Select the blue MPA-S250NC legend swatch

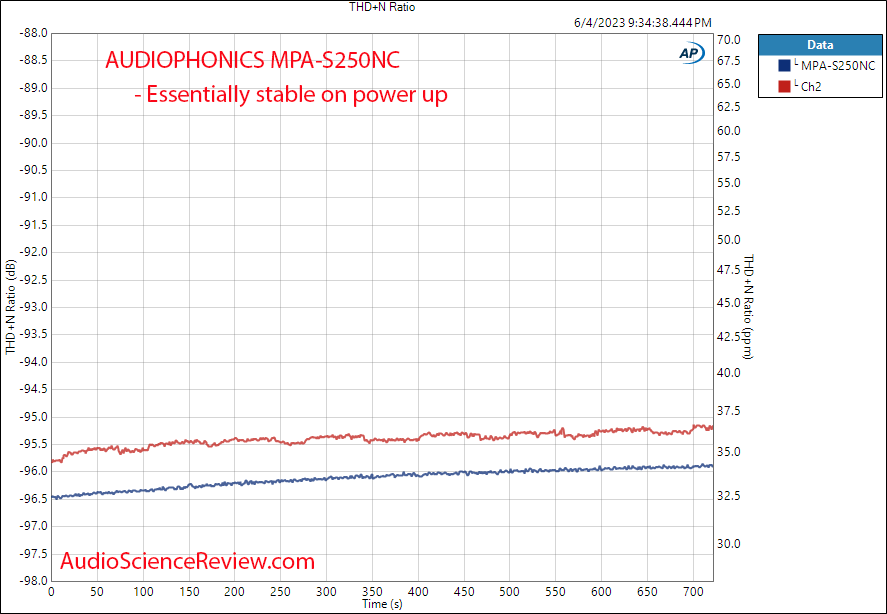pos(784,66)
